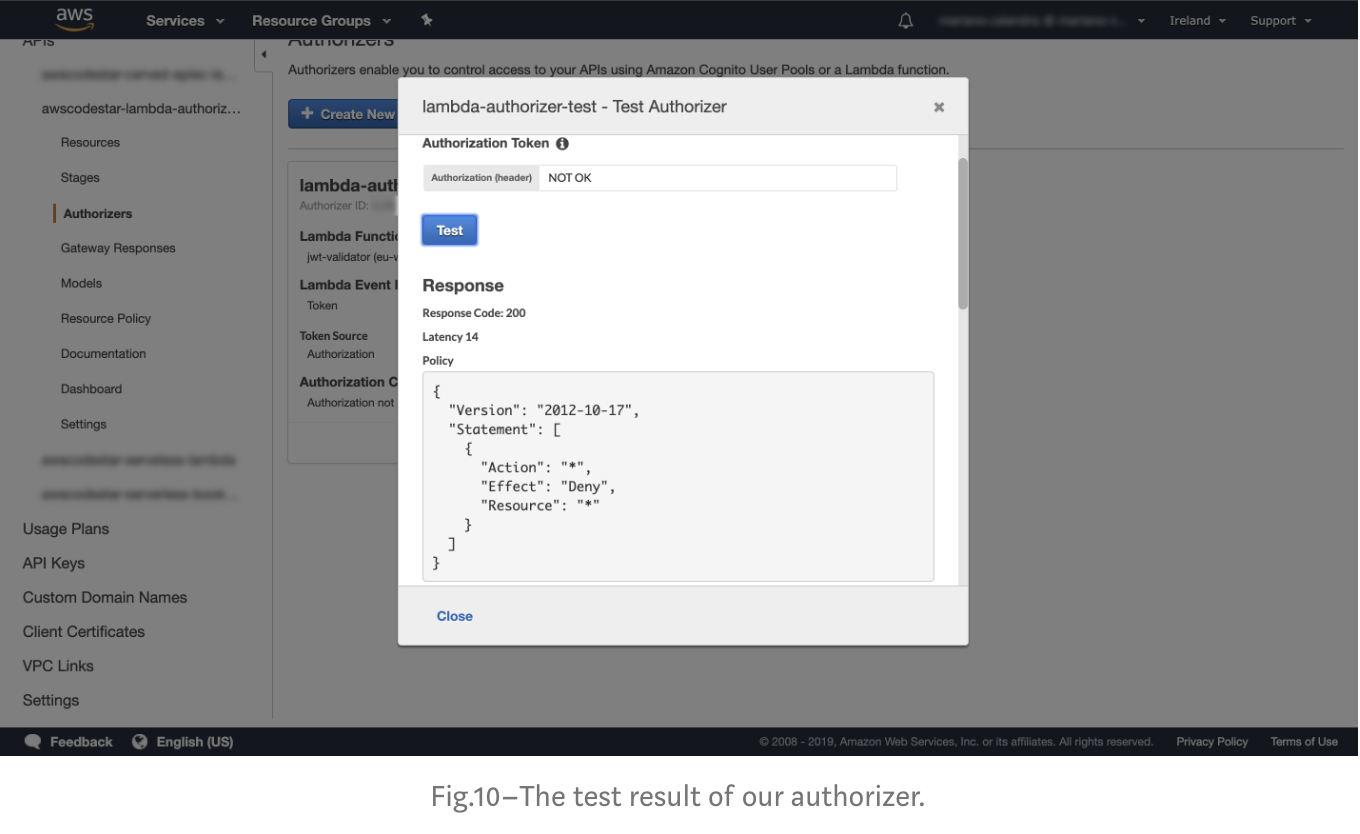
Task: Click the Policy JSON output box
Action: (678, 476)
